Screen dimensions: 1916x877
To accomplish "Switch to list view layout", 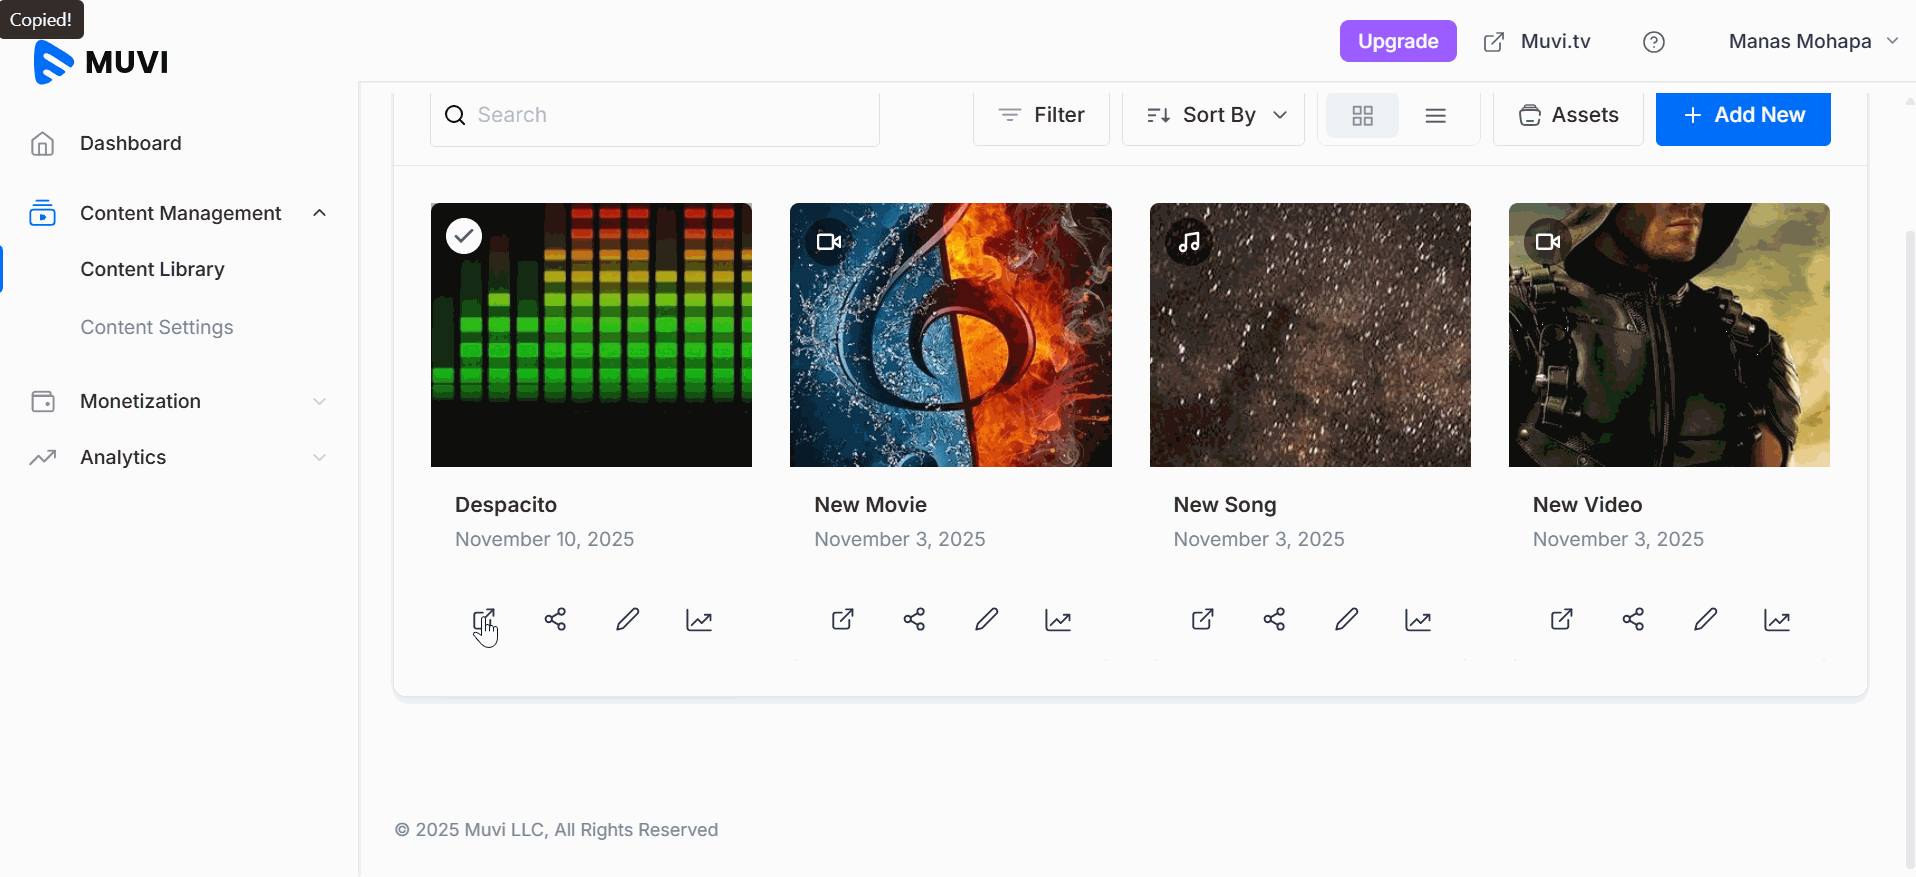I will 1435,116.
